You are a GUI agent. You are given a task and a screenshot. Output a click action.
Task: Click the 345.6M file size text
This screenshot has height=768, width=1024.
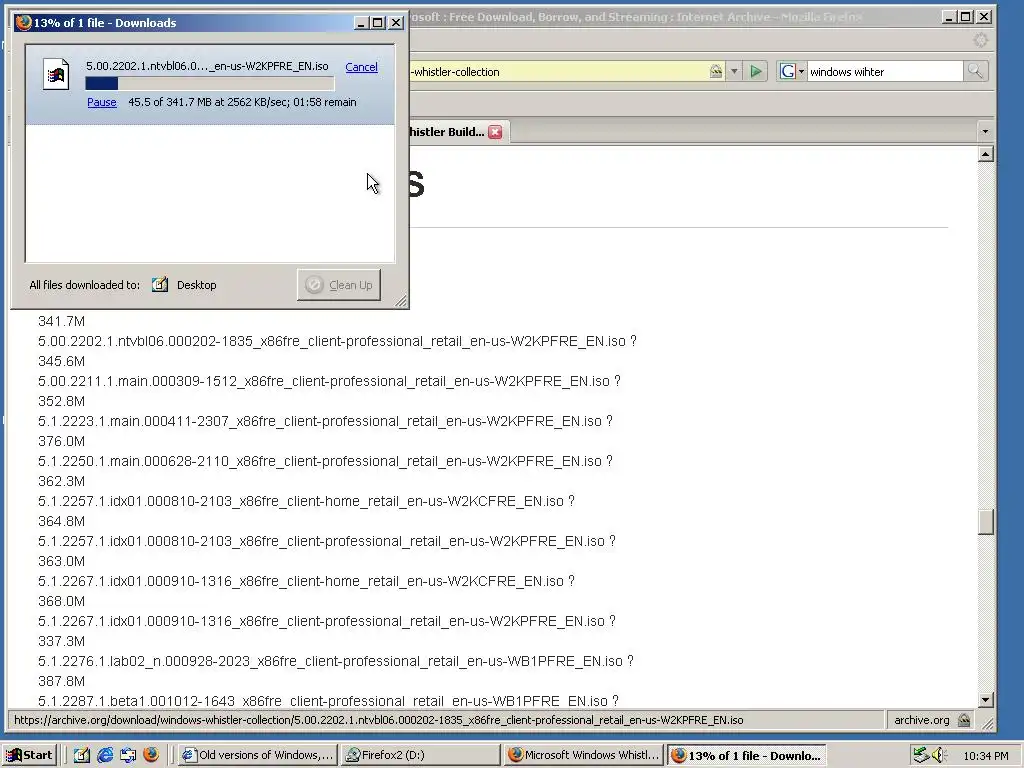61,361
